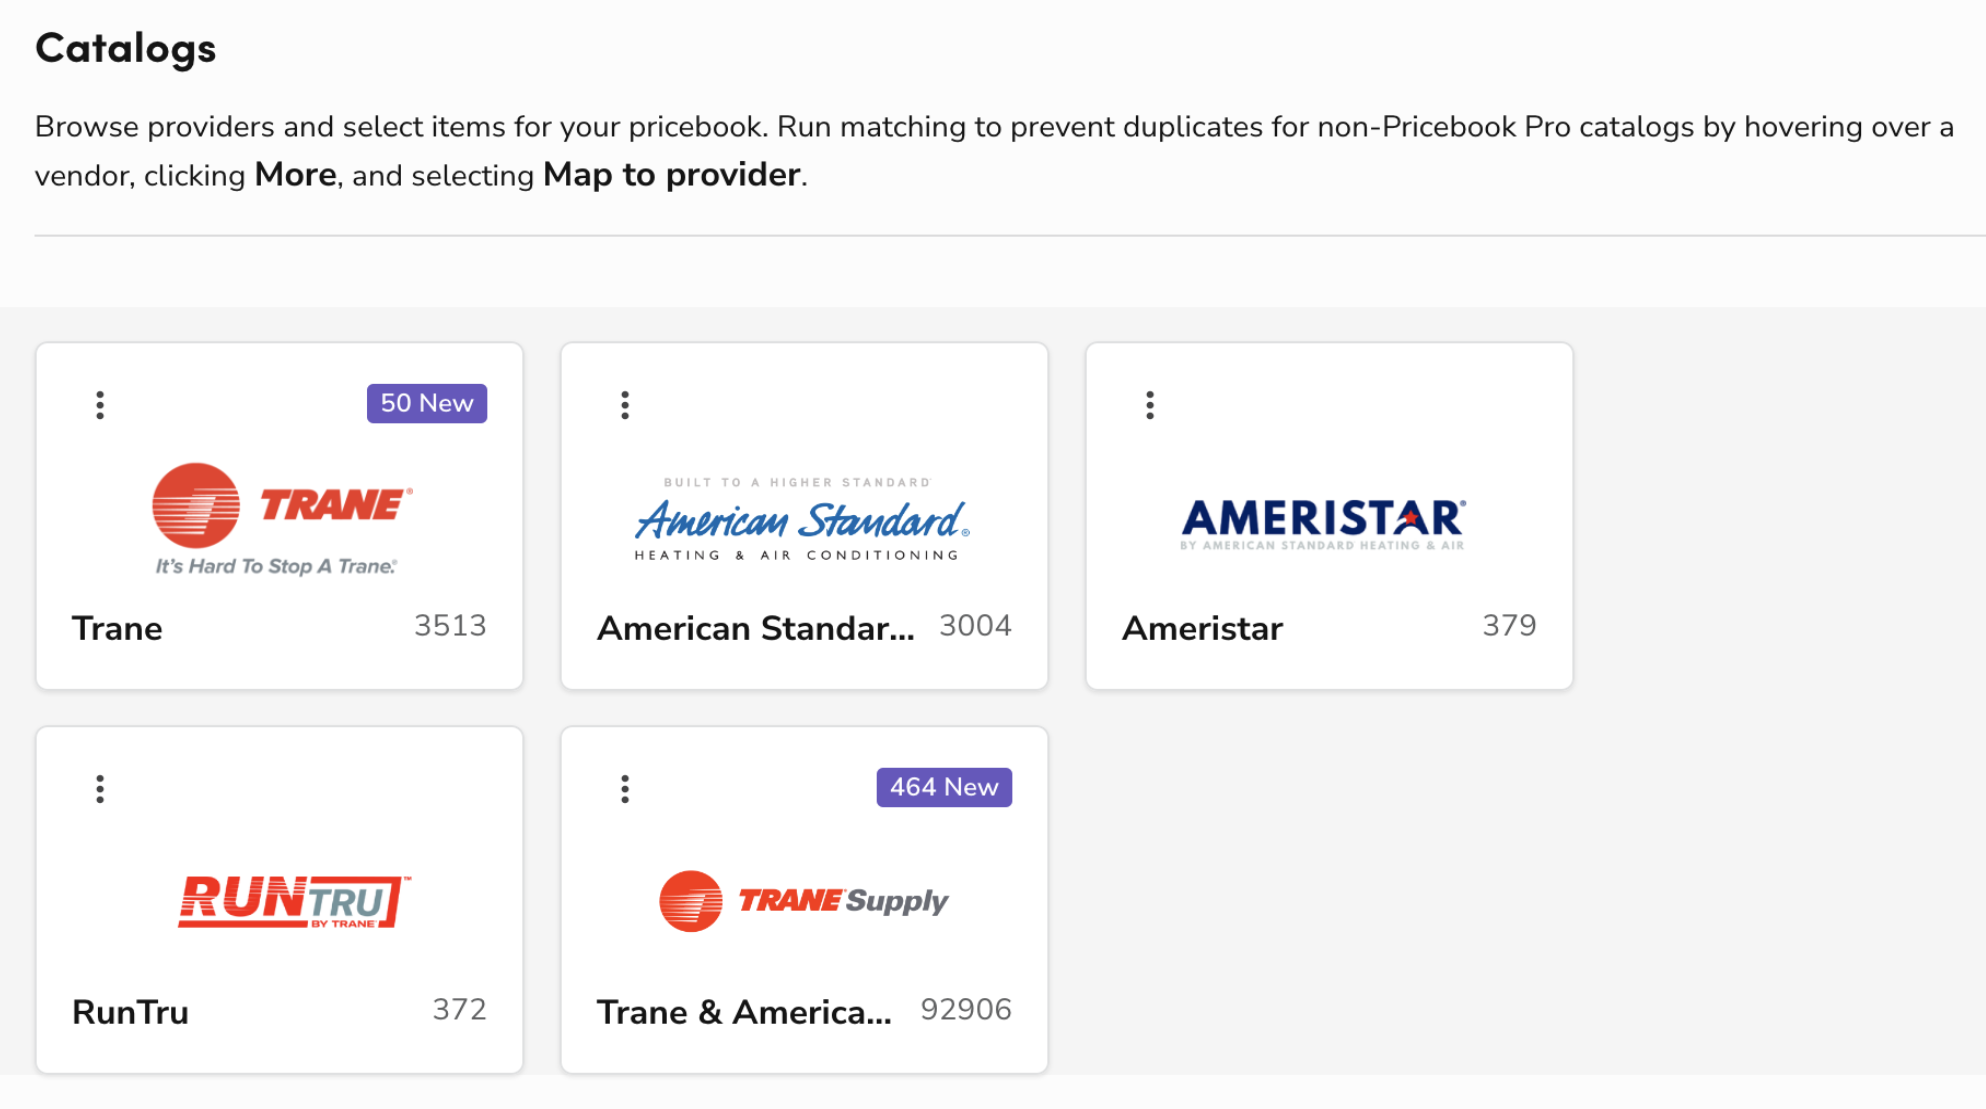
Task: Open the Trane card's three-dot menu
Action: (x=99, y=404)
